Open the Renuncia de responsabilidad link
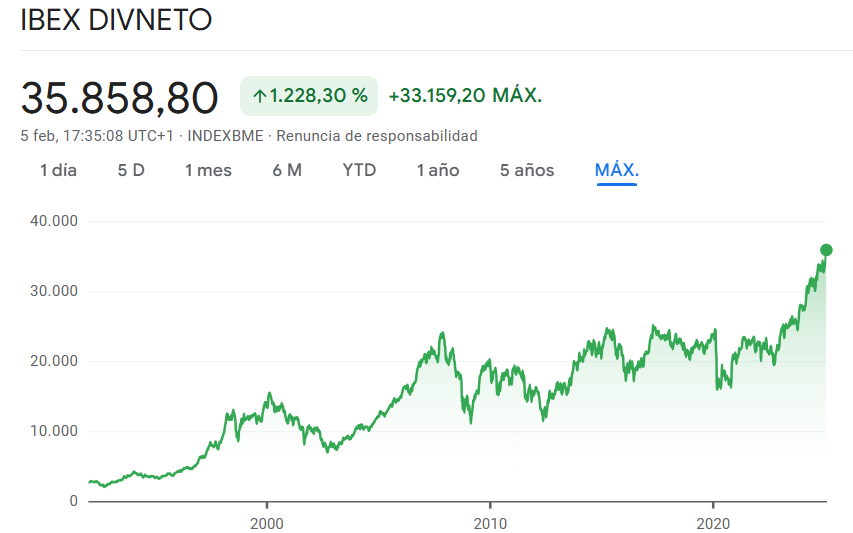This screenshot has height=533, width=853. click(x=377, y=136)
